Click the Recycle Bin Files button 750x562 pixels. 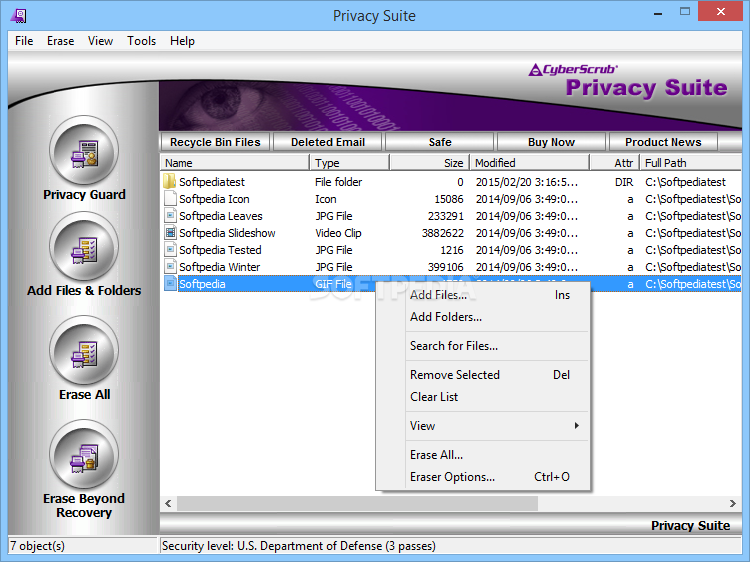point(215,142)
